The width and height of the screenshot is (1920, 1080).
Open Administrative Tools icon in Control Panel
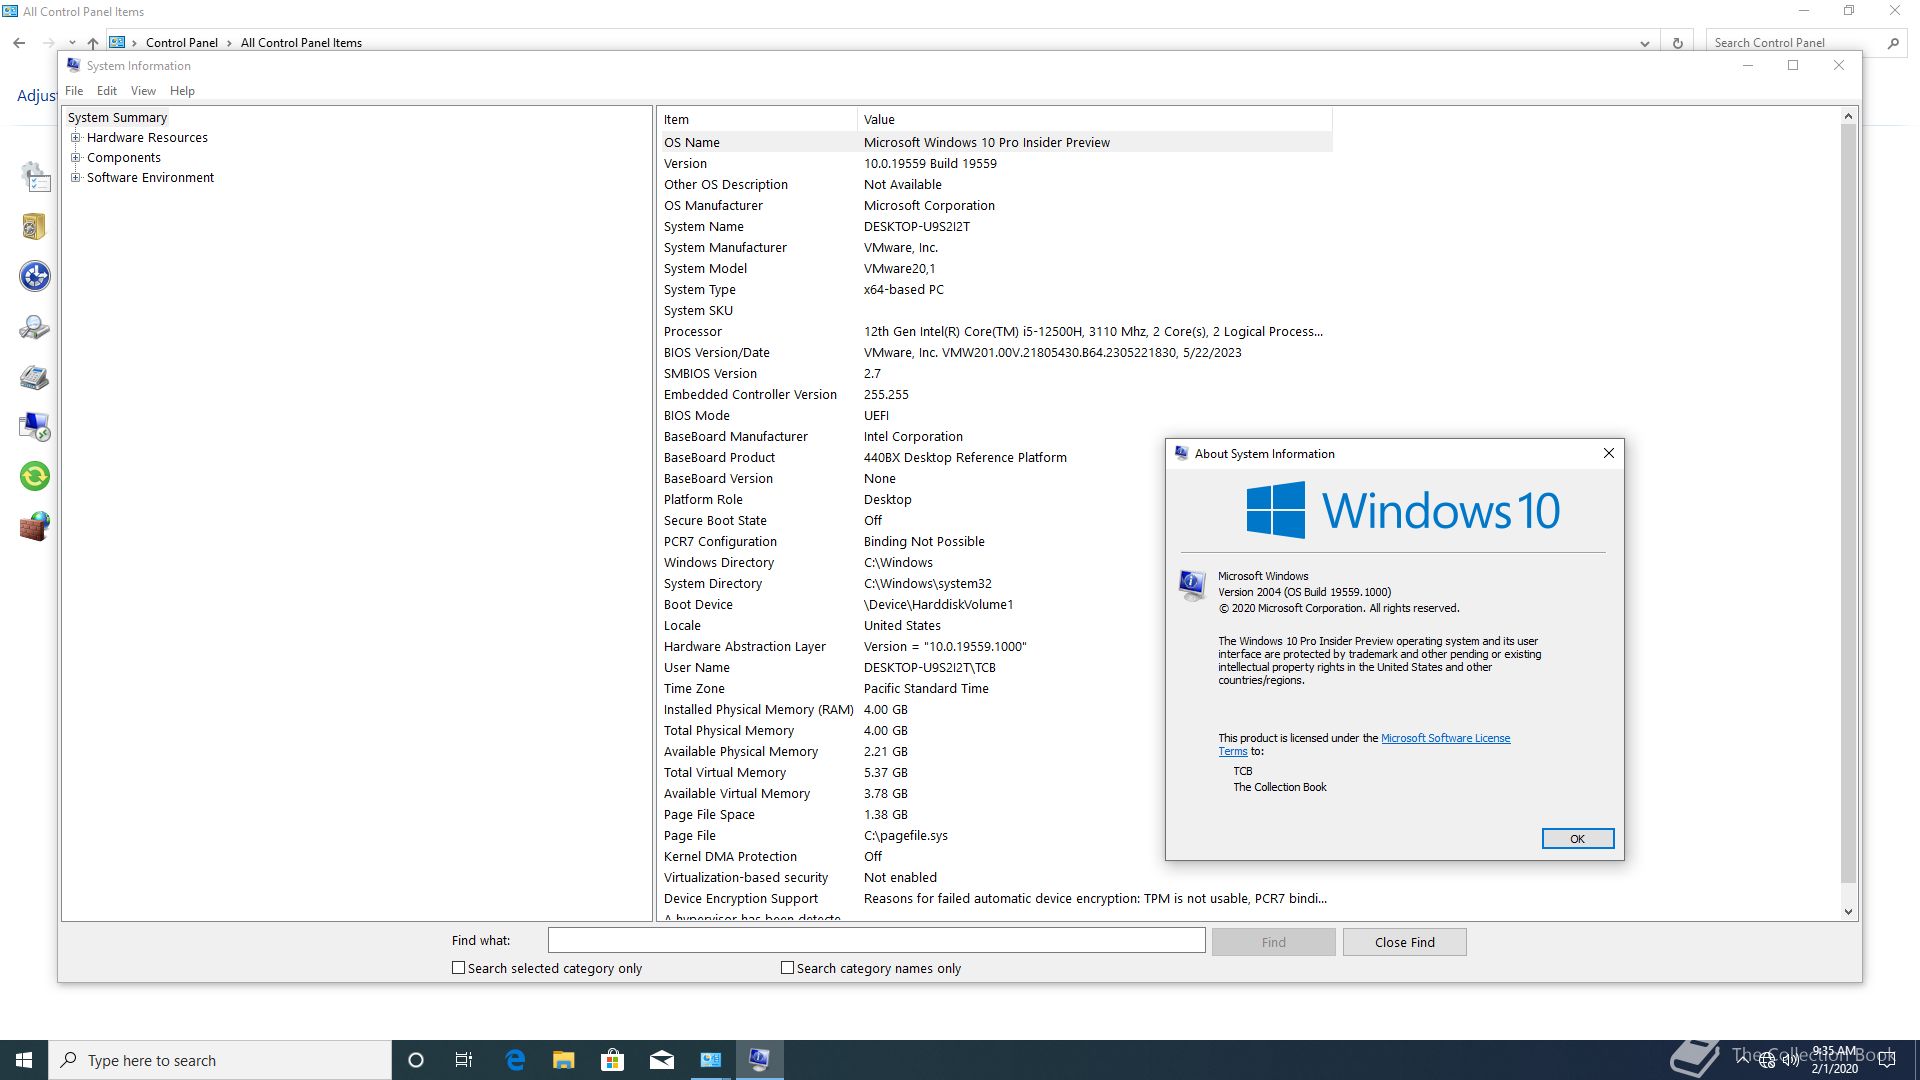[35, 178]
